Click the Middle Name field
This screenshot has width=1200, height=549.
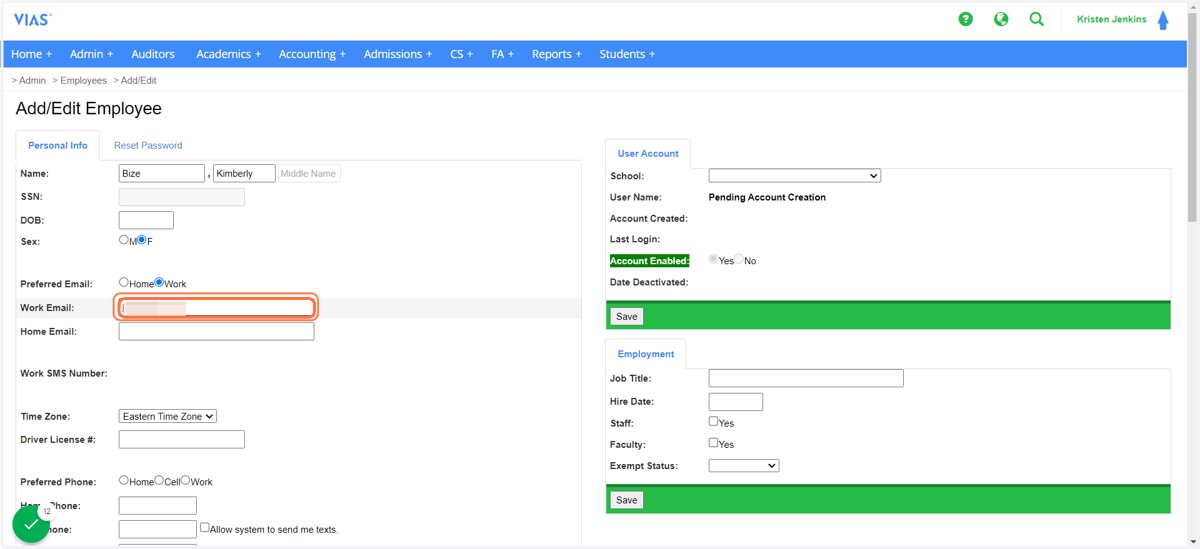[x=309, y=173]
